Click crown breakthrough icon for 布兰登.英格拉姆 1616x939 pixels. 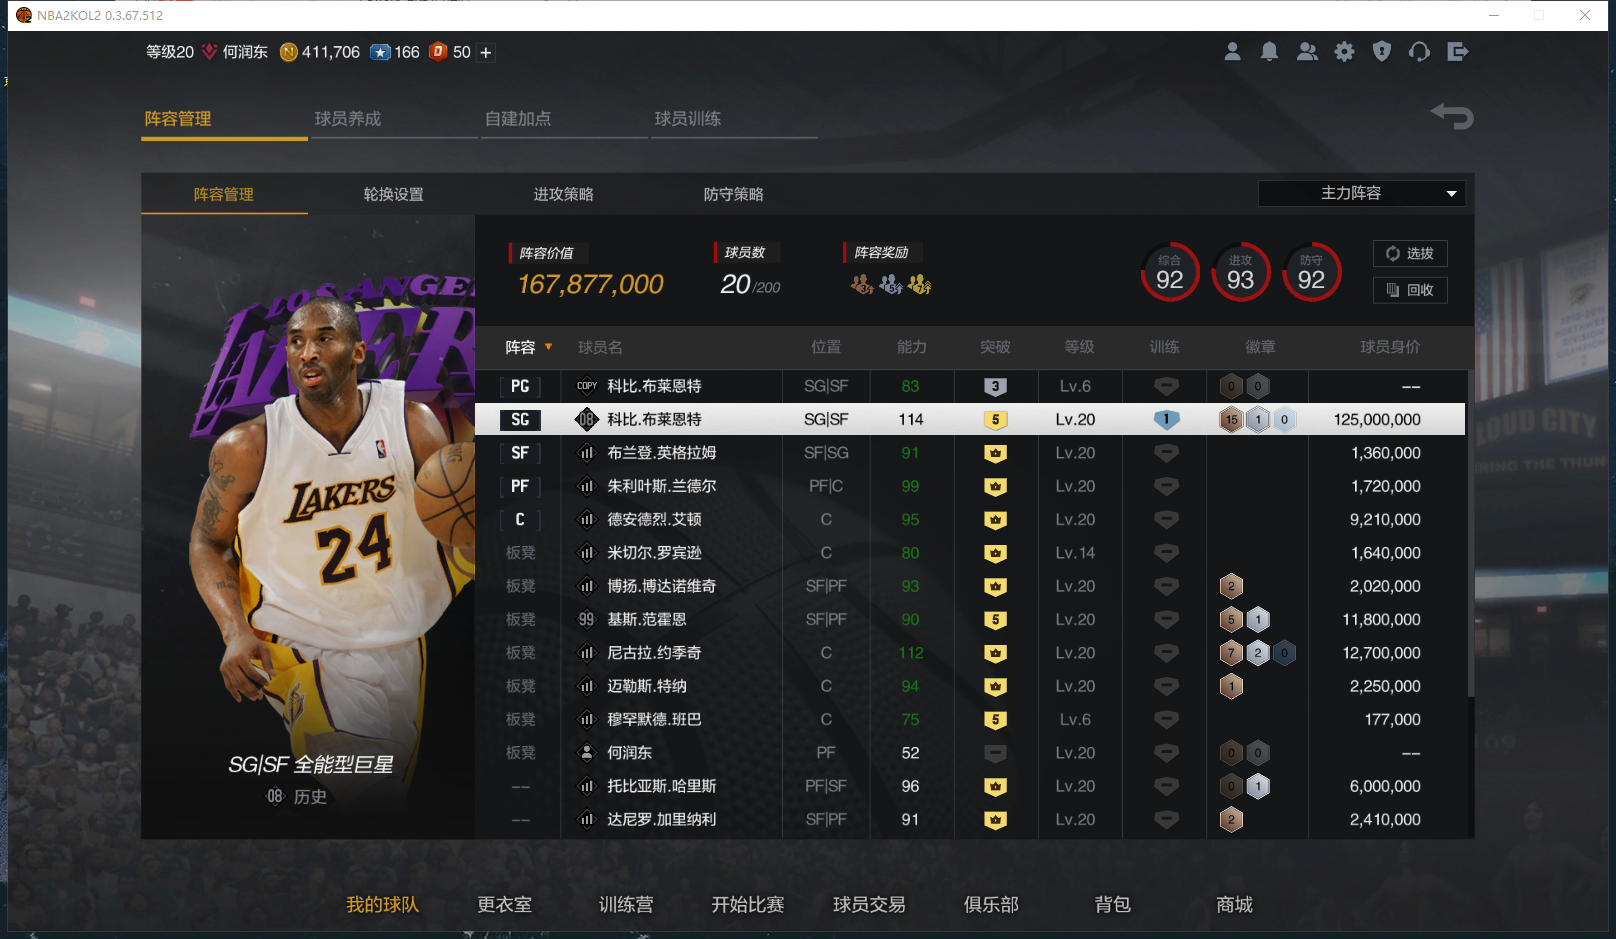coord(995,453)
